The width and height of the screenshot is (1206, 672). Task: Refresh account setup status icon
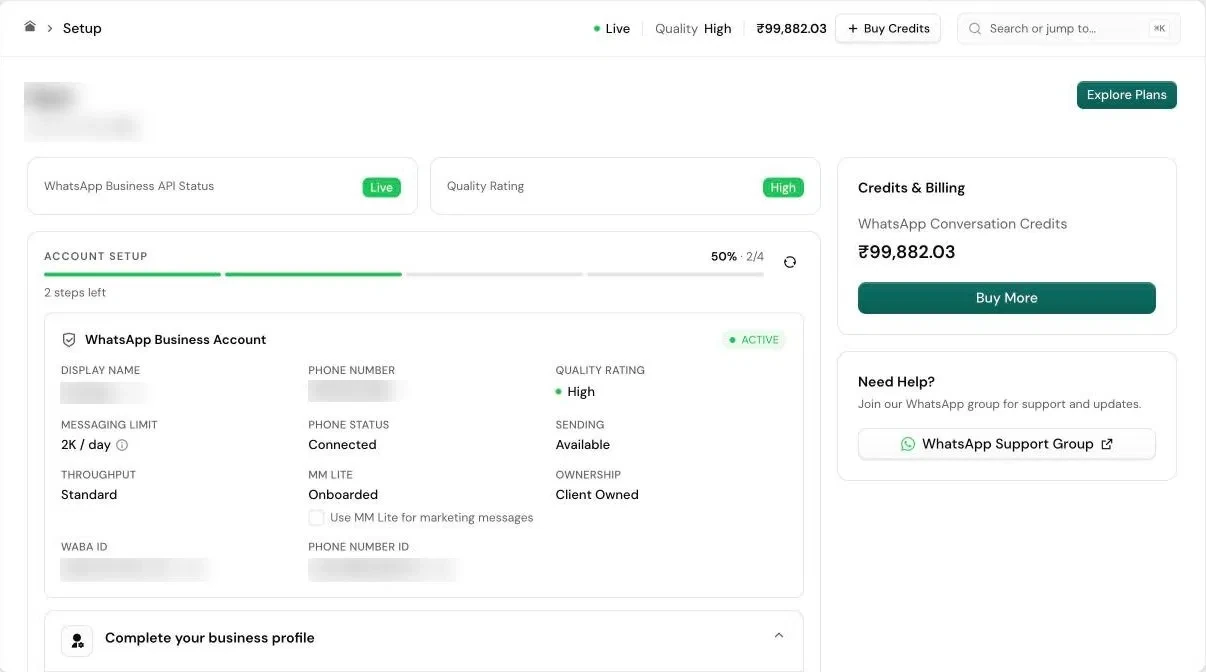[x=790, y=262]
